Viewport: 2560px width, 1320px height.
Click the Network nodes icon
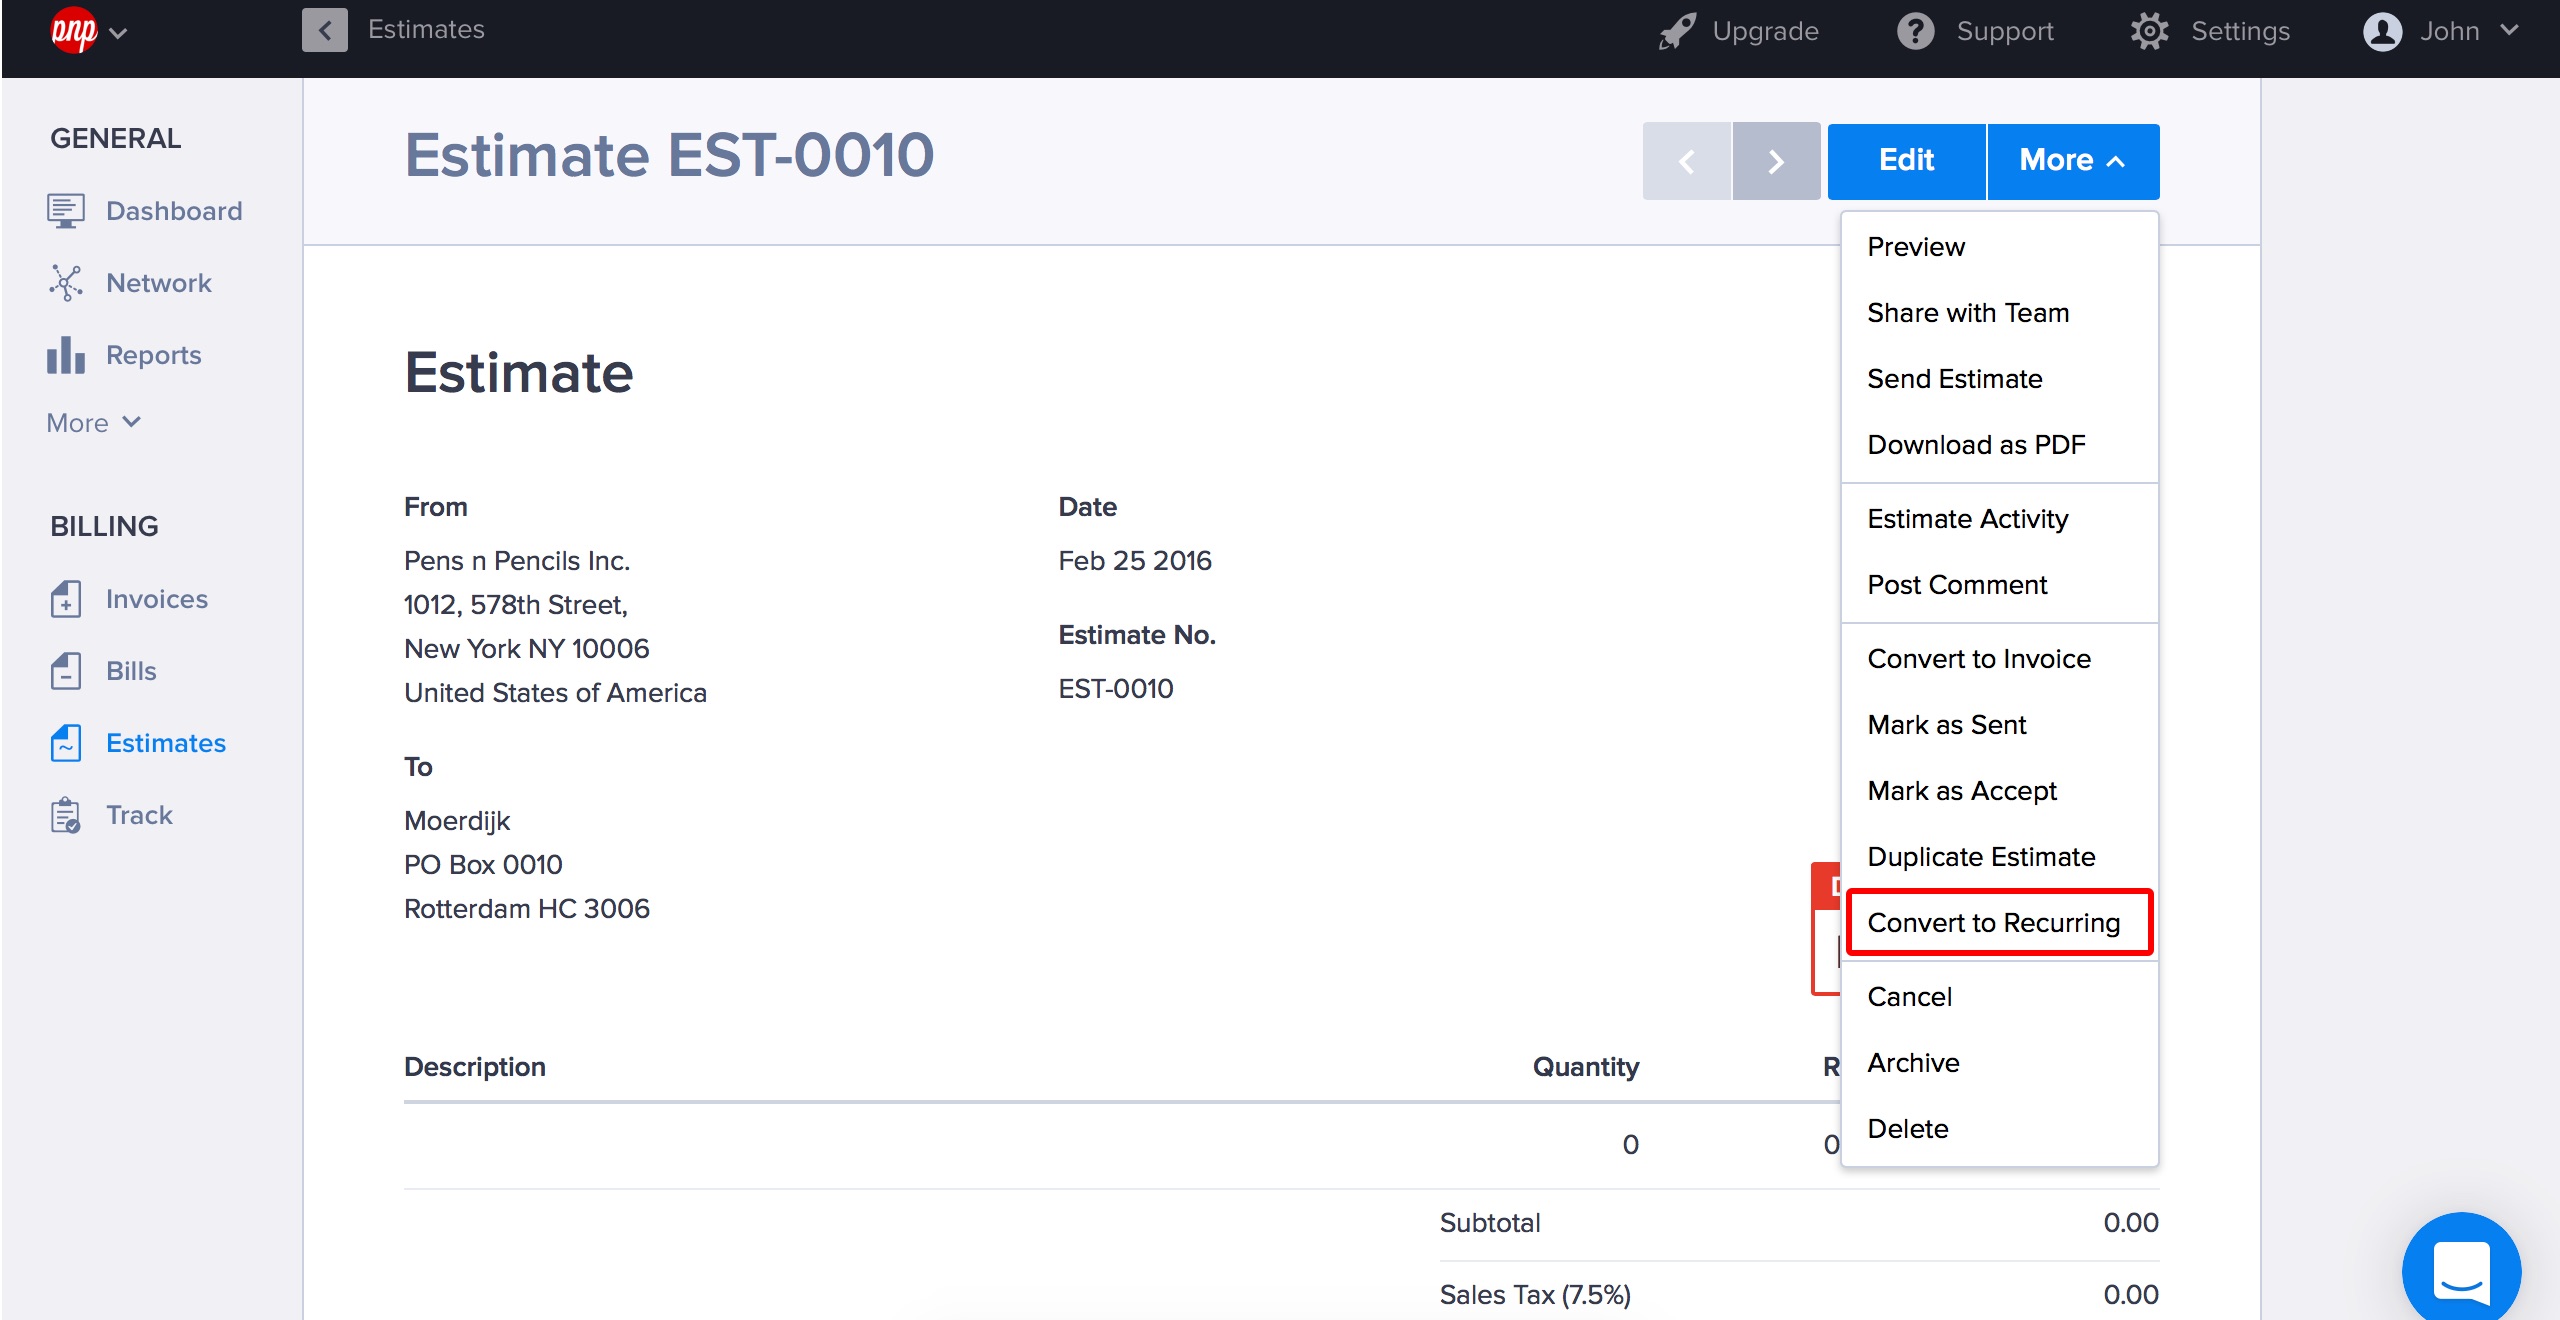point(66,283)
